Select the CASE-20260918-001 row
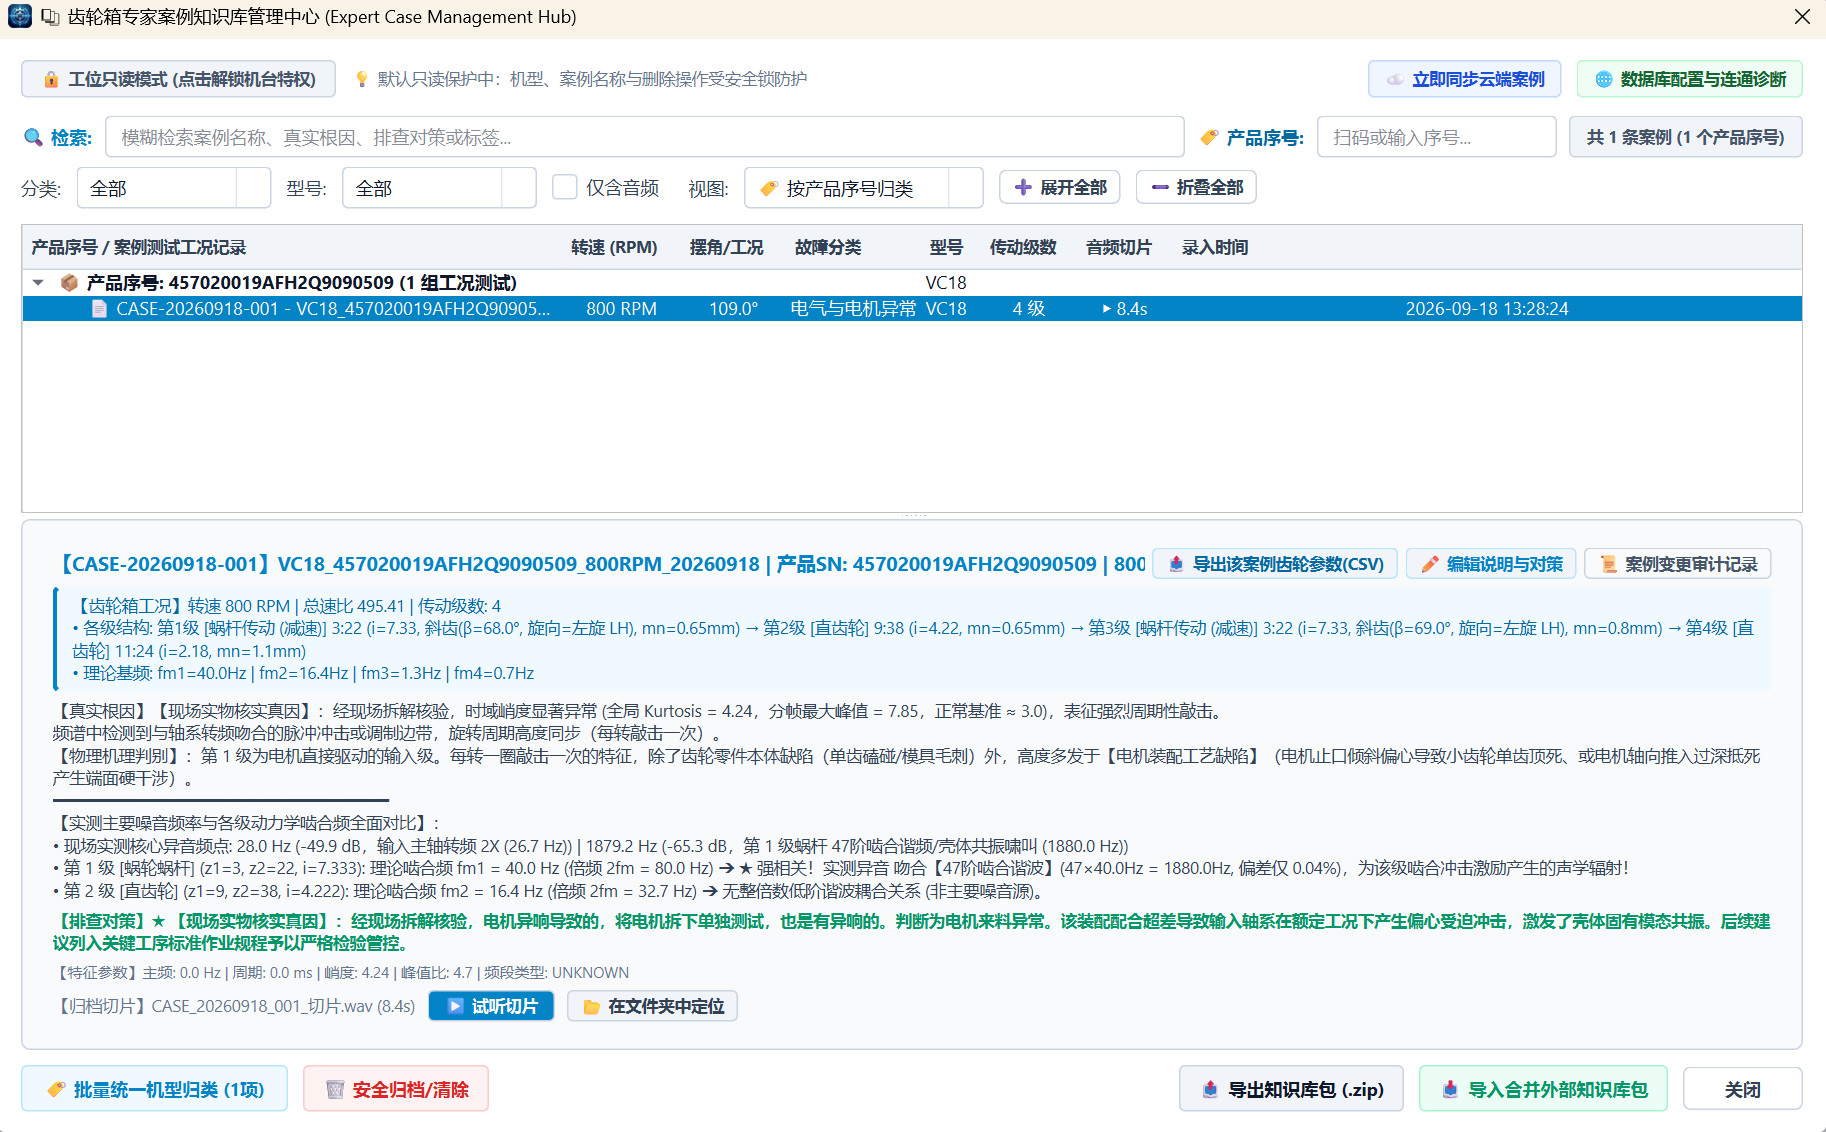Viewport: 1826px width, 1132px height. (x=912, y=309)
